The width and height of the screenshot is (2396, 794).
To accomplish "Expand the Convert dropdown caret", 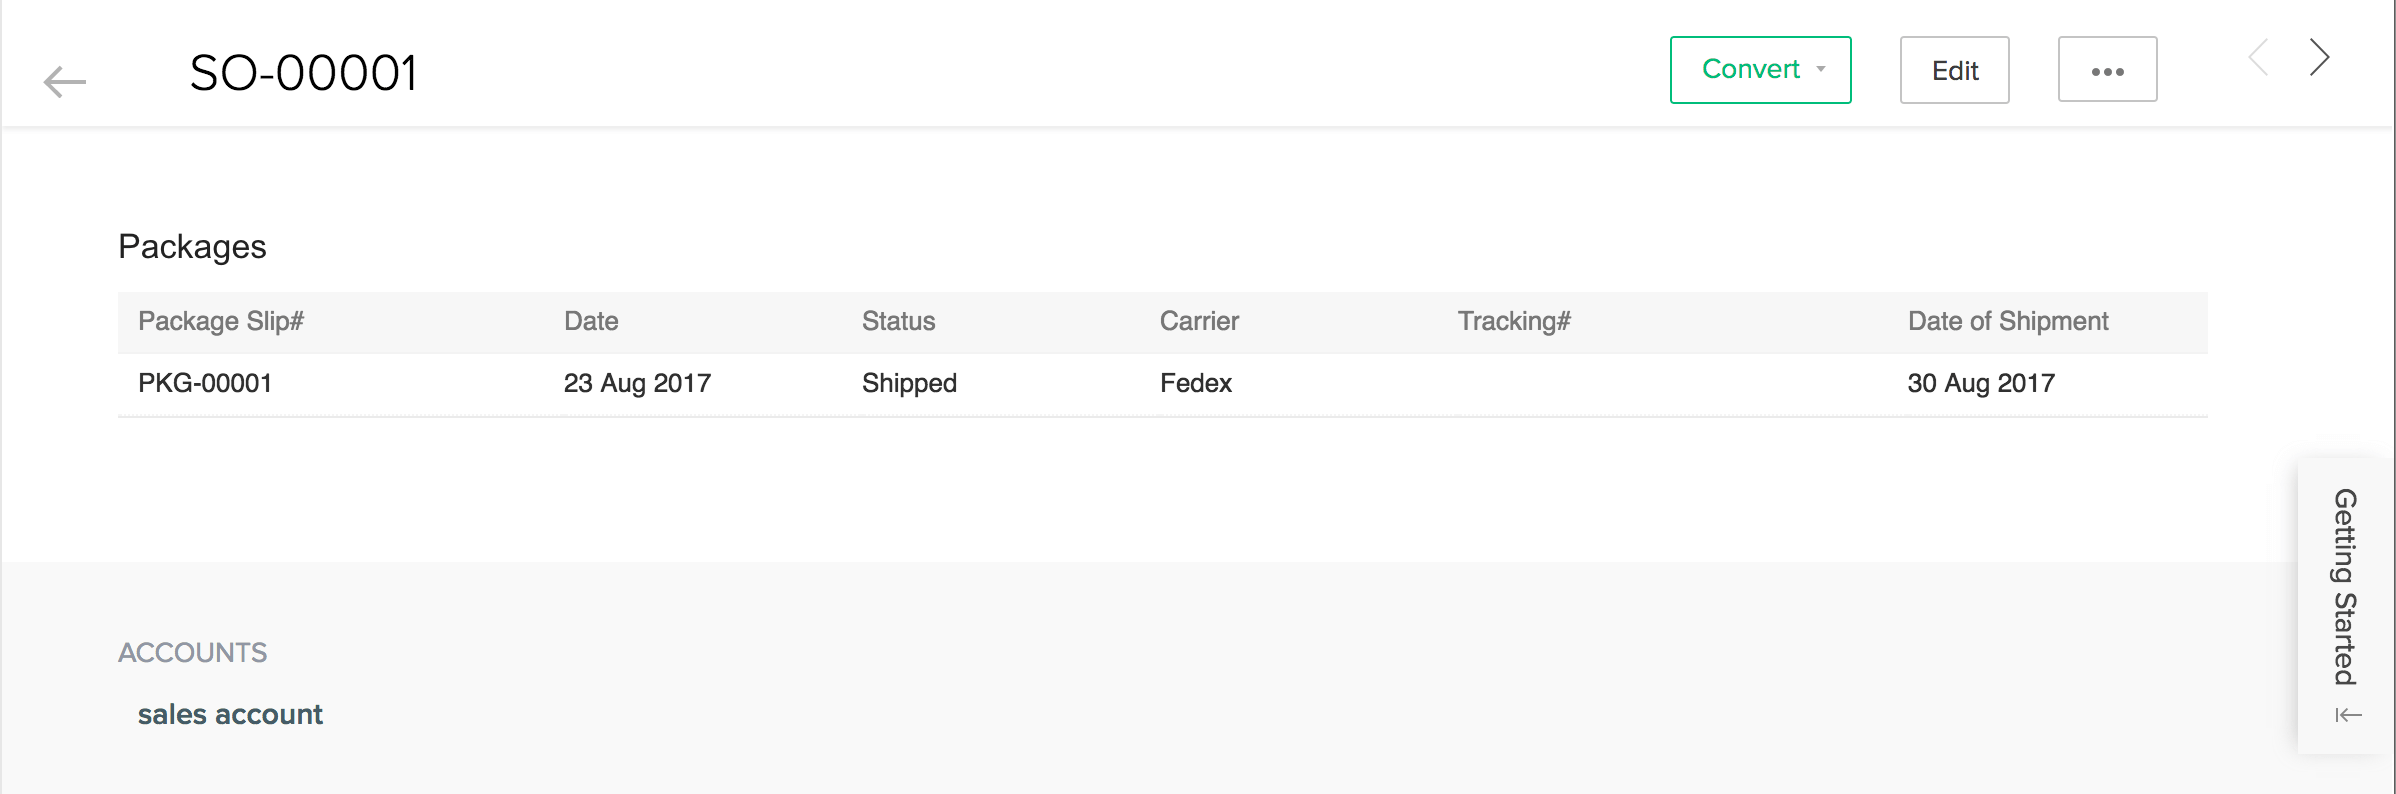I will point(1821,70).
